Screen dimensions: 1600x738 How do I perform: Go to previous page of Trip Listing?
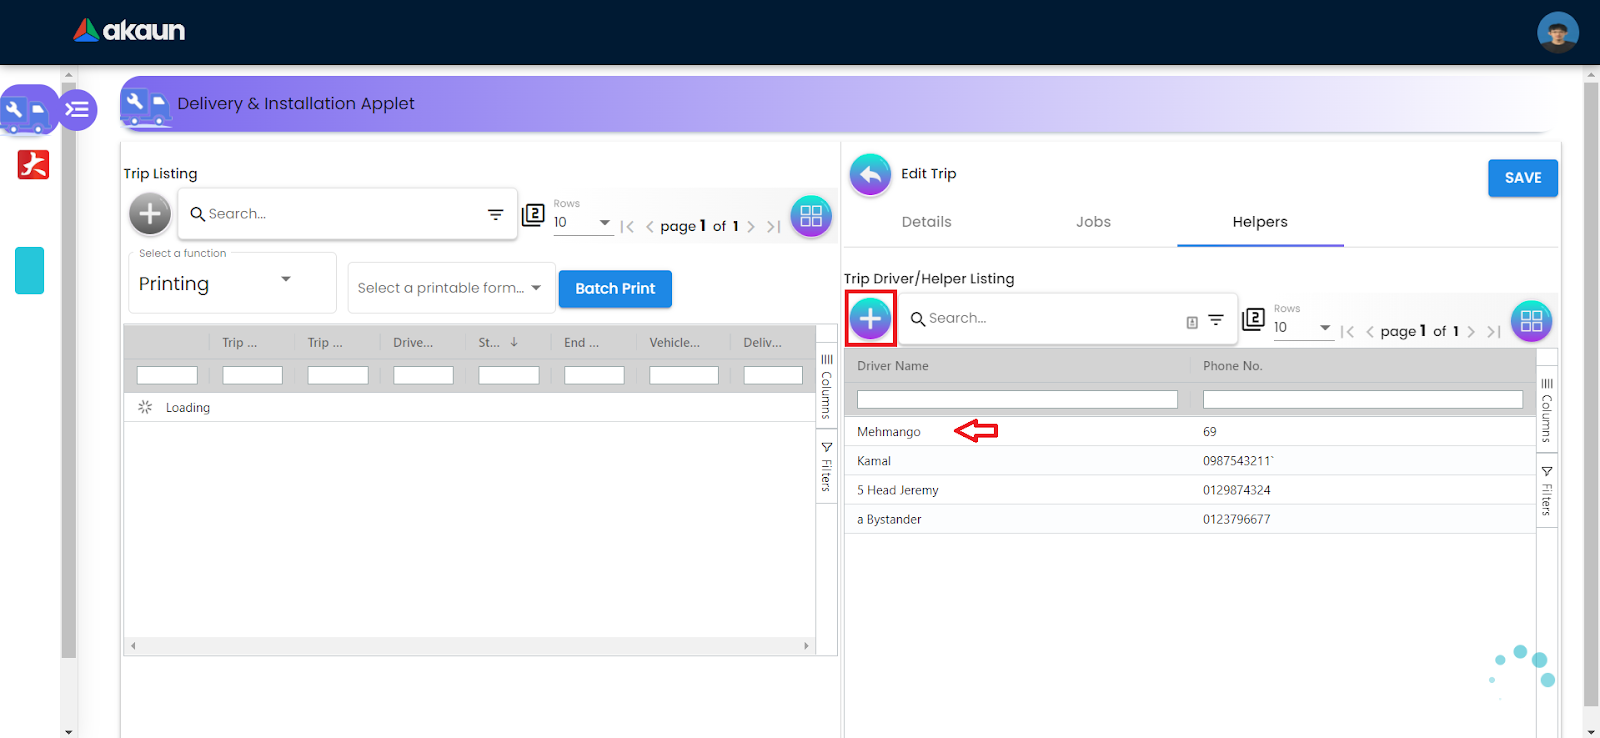click(x=650, y=227)
